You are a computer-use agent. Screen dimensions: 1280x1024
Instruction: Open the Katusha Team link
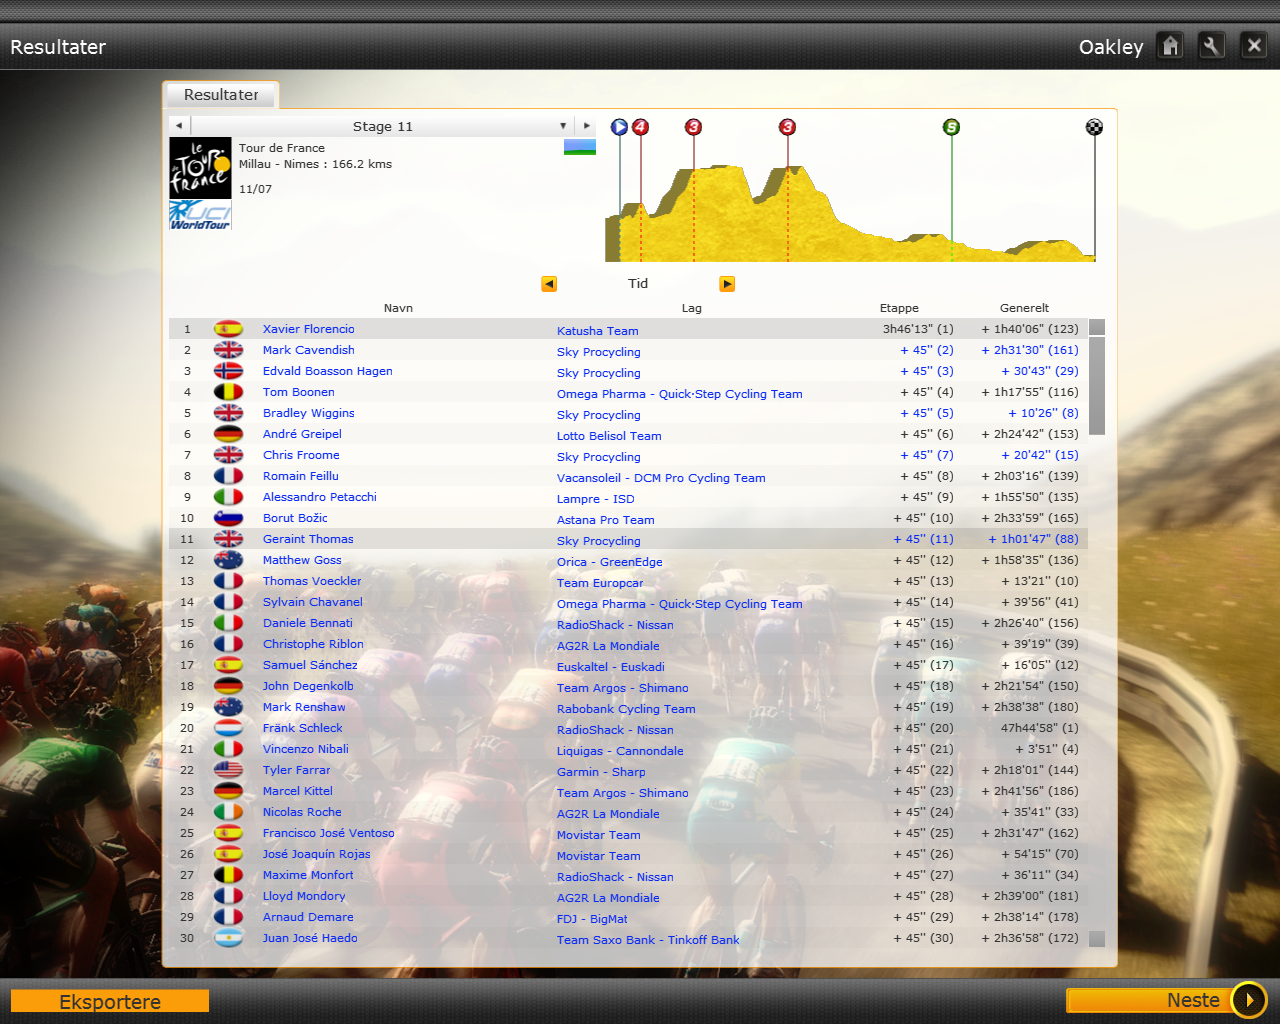[597, 331]
